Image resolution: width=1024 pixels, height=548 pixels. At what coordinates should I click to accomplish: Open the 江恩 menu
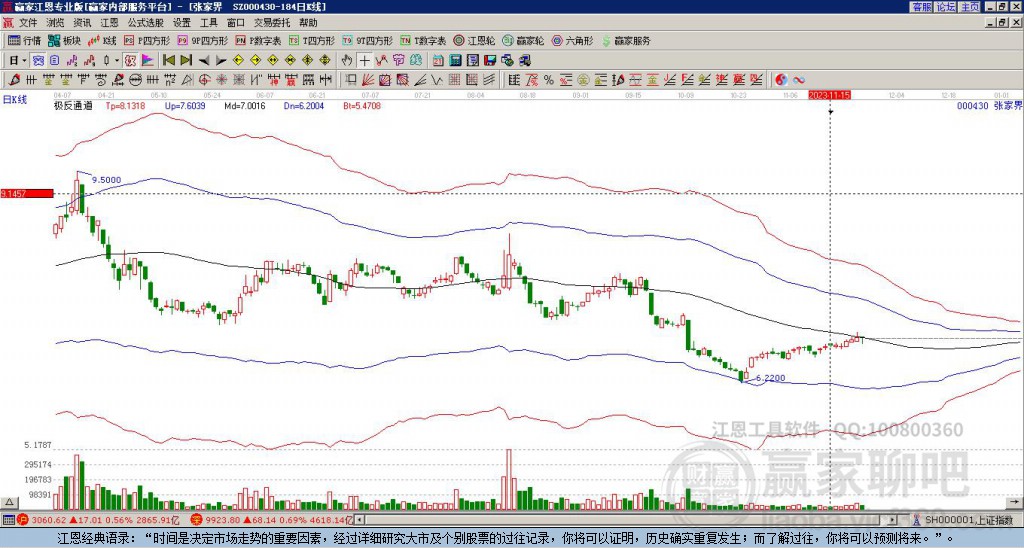point(109,22)
